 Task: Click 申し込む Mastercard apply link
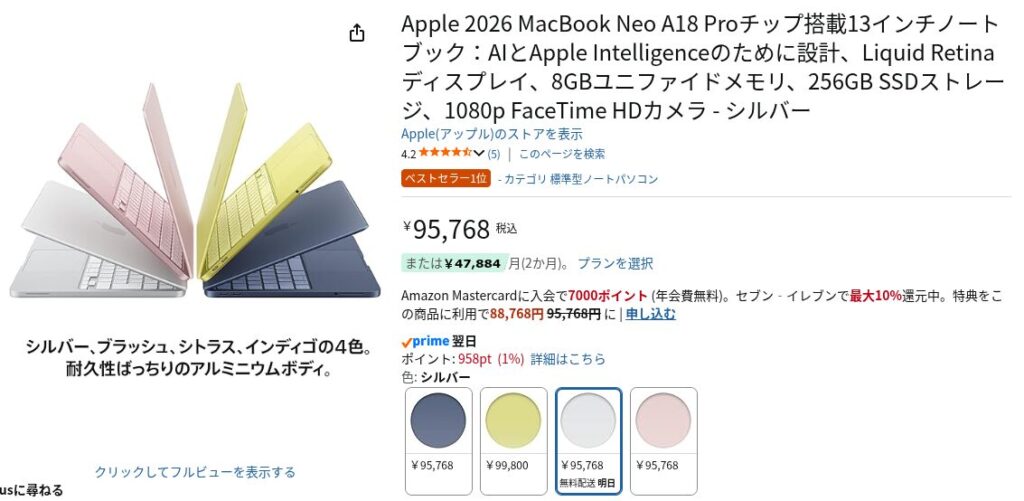pos(650,314)
